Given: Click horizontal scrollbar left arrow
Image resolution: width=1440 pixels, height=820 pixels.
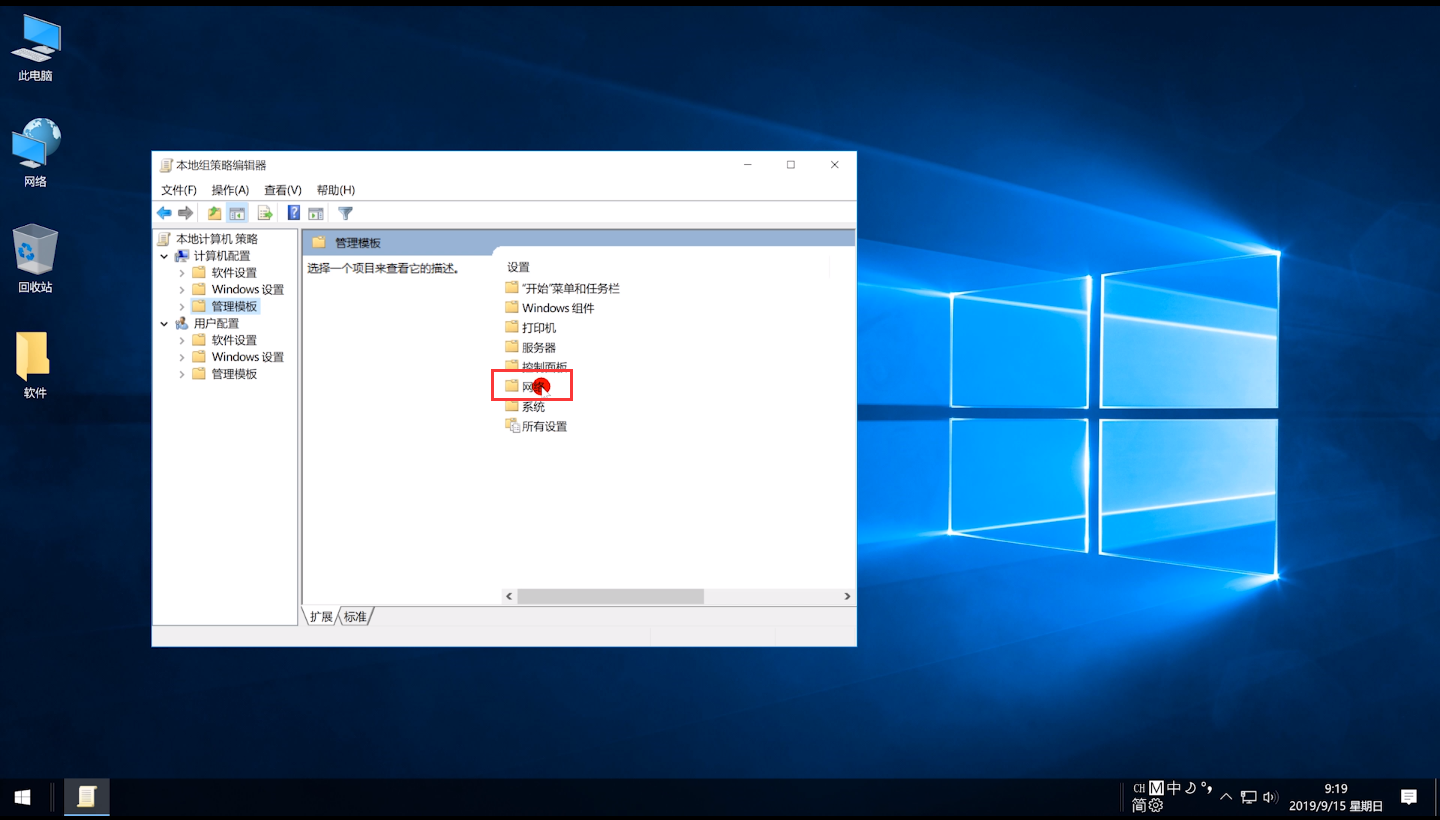Looking at the screenshot, I should coord(509,596).
